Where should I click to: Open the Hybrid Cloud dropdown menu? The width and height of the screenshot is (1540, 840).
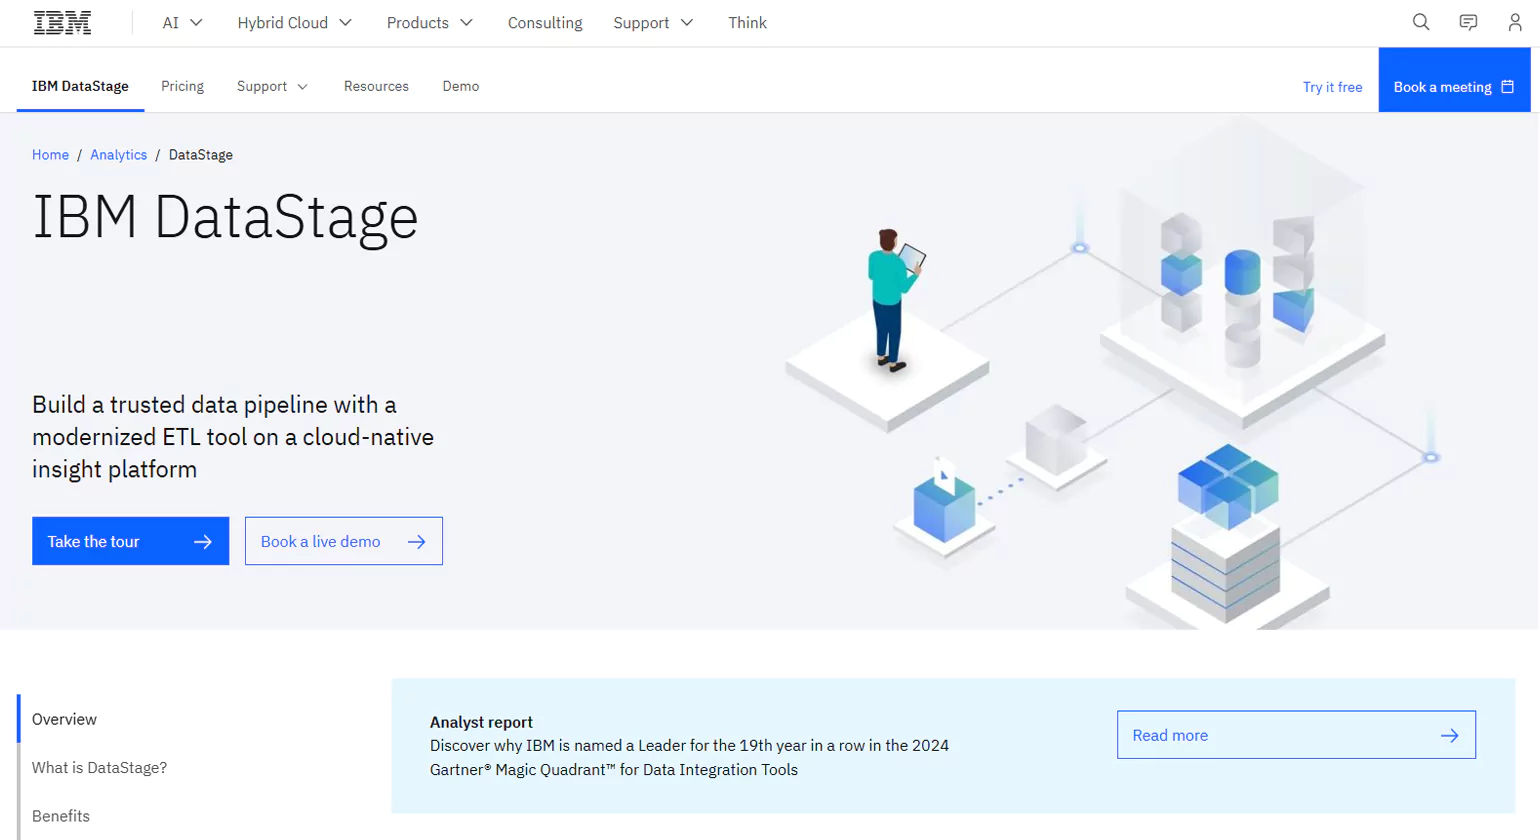294,22
